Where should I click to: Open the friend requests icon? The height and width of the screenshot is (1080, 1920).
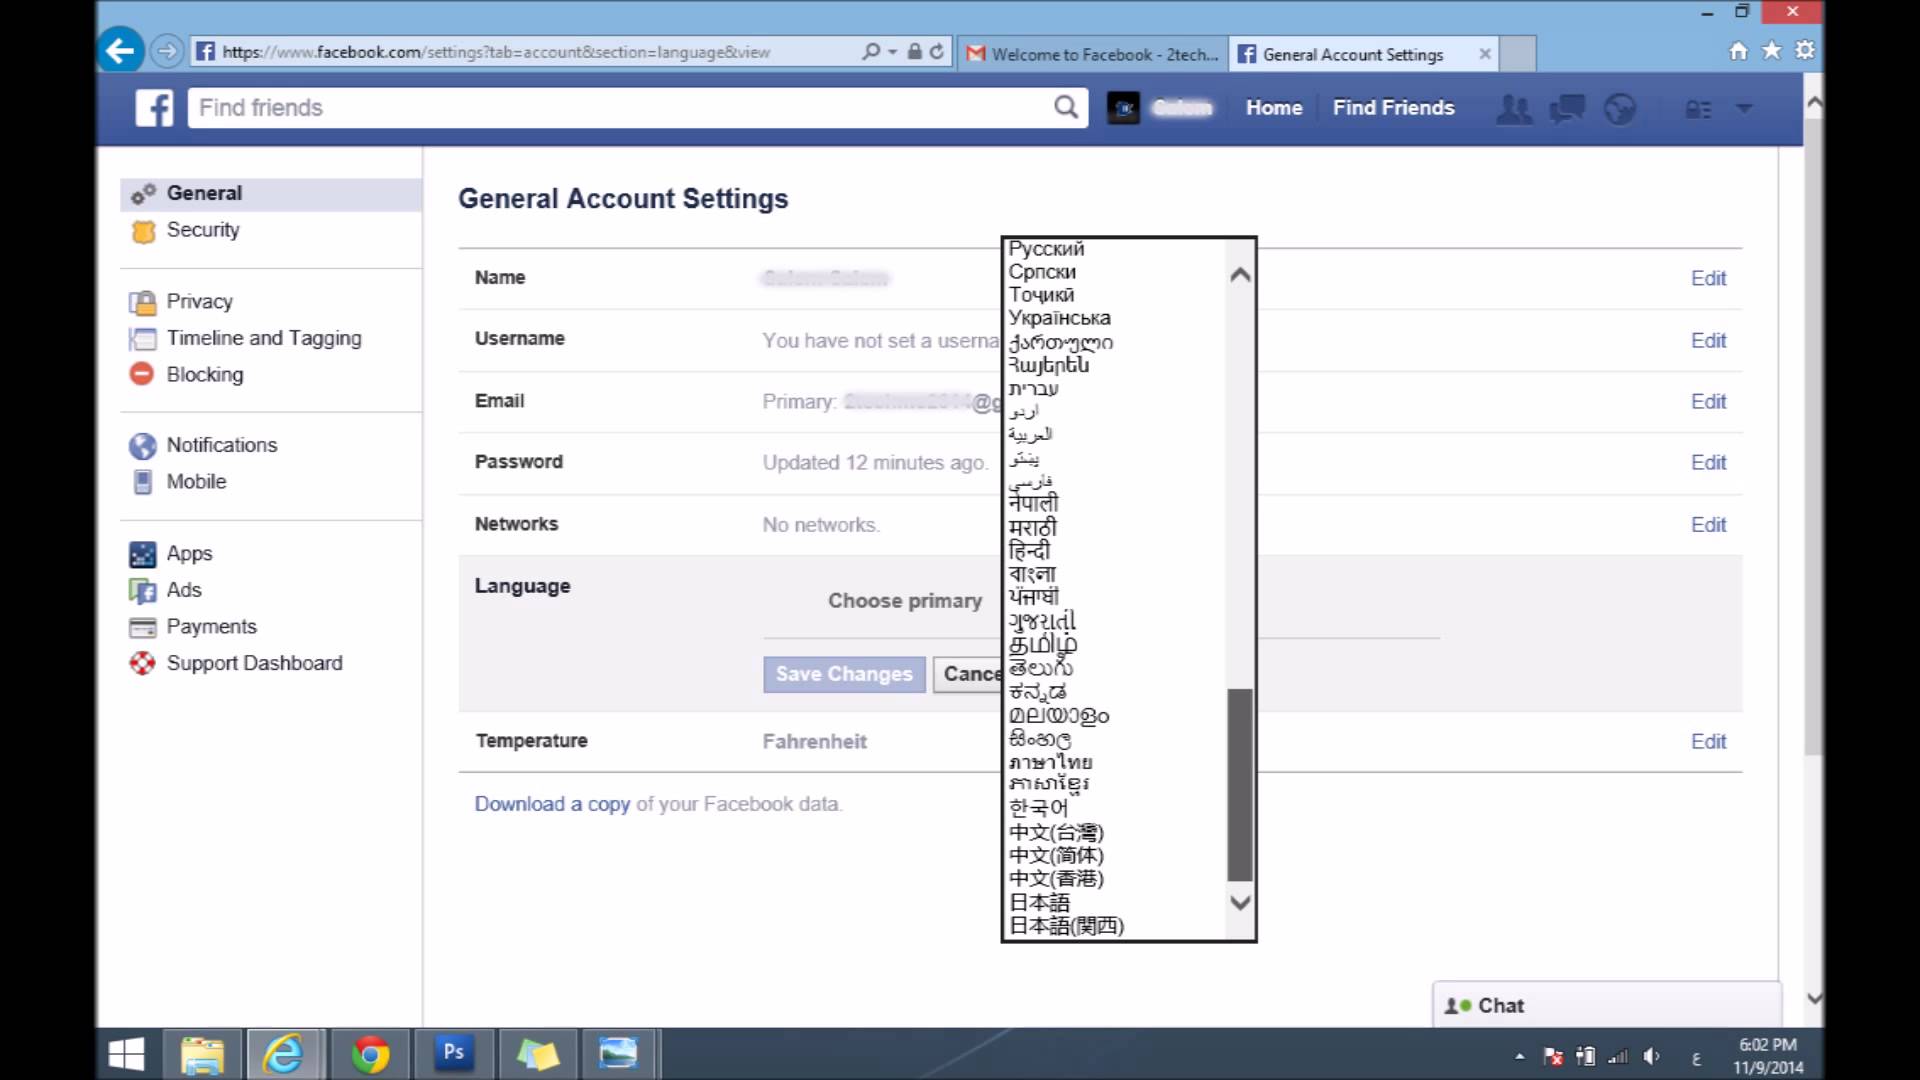coord(1513,109)
